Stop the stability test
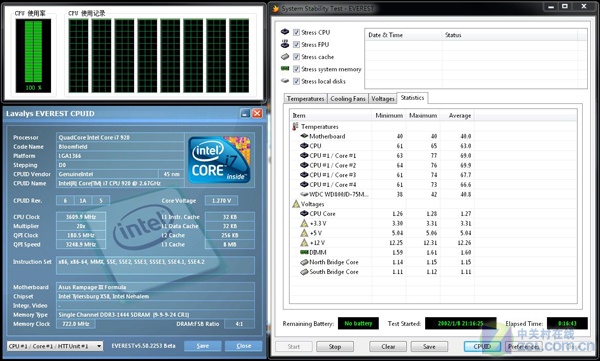 pyautogui.click(x=335, y=346)
